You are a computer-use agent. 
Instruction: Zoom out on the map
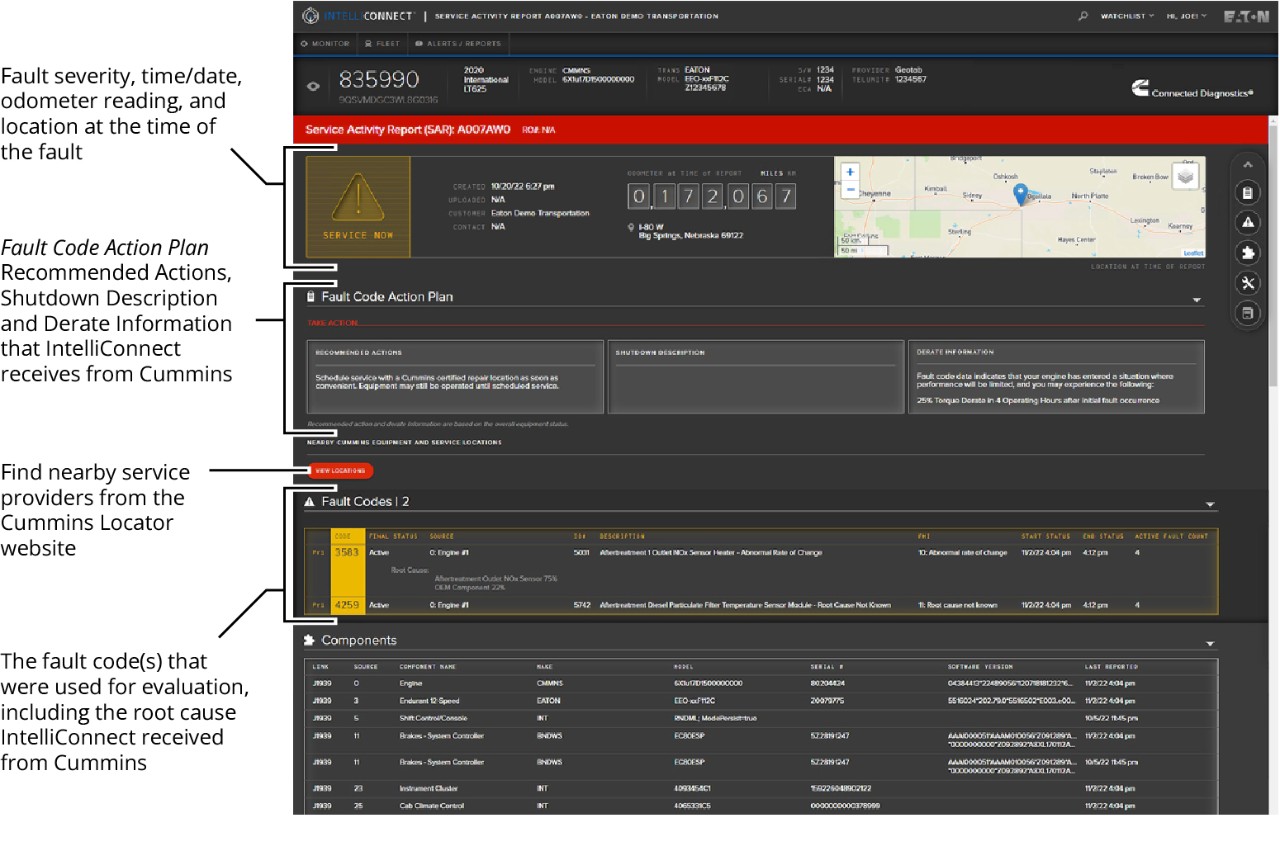point(850,189)
